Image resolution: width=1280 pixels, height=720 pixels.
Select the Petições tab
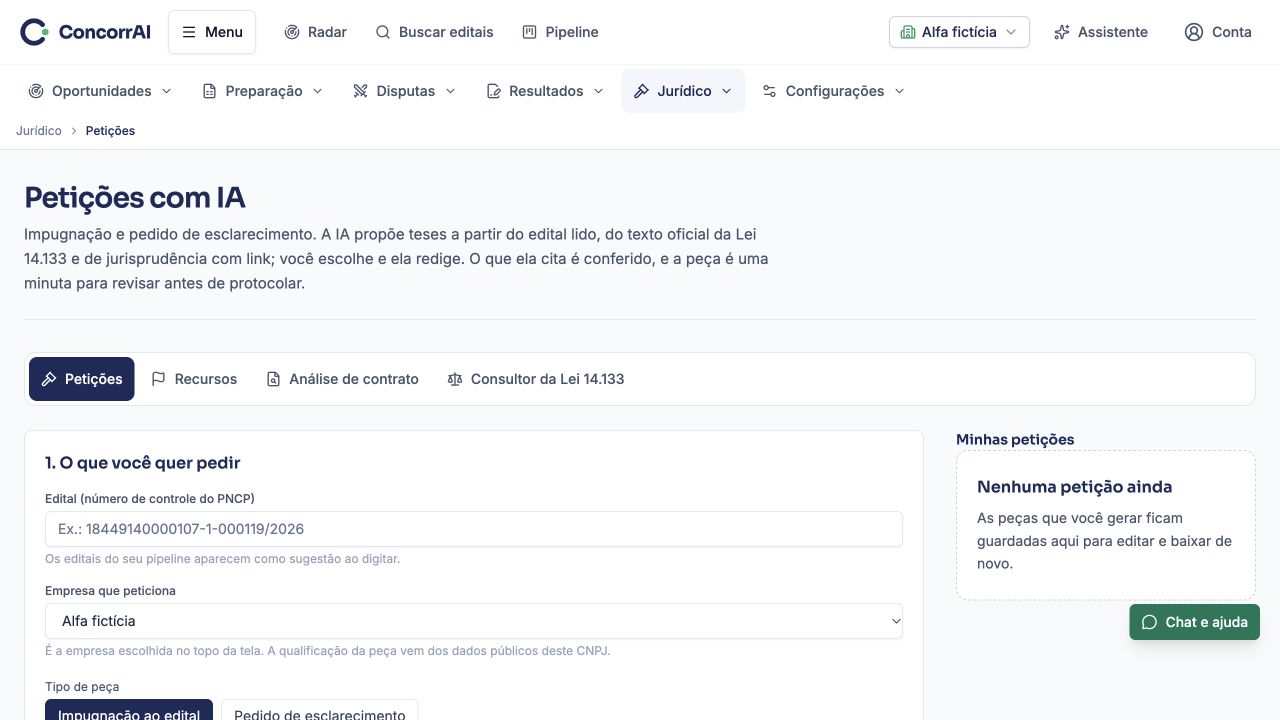pos(81,379)
